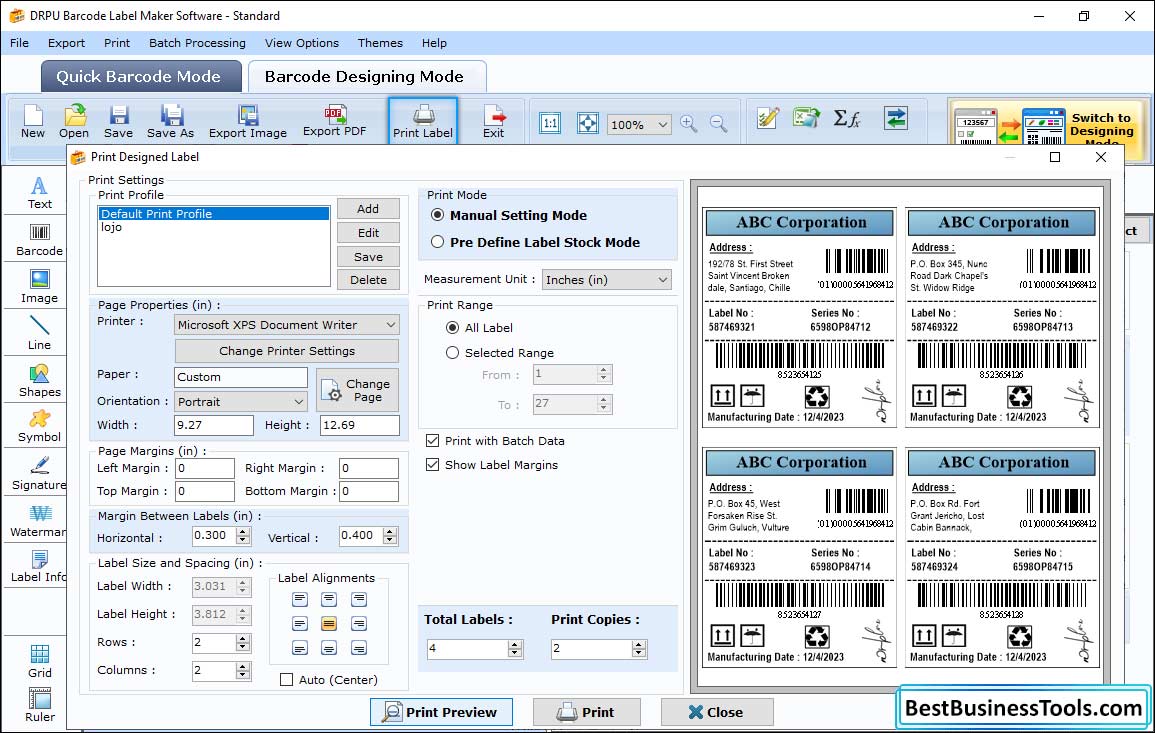Choose the Selected Range radio button
The height and width of the screenshot is (733, 1155).
tap(452, 353)
